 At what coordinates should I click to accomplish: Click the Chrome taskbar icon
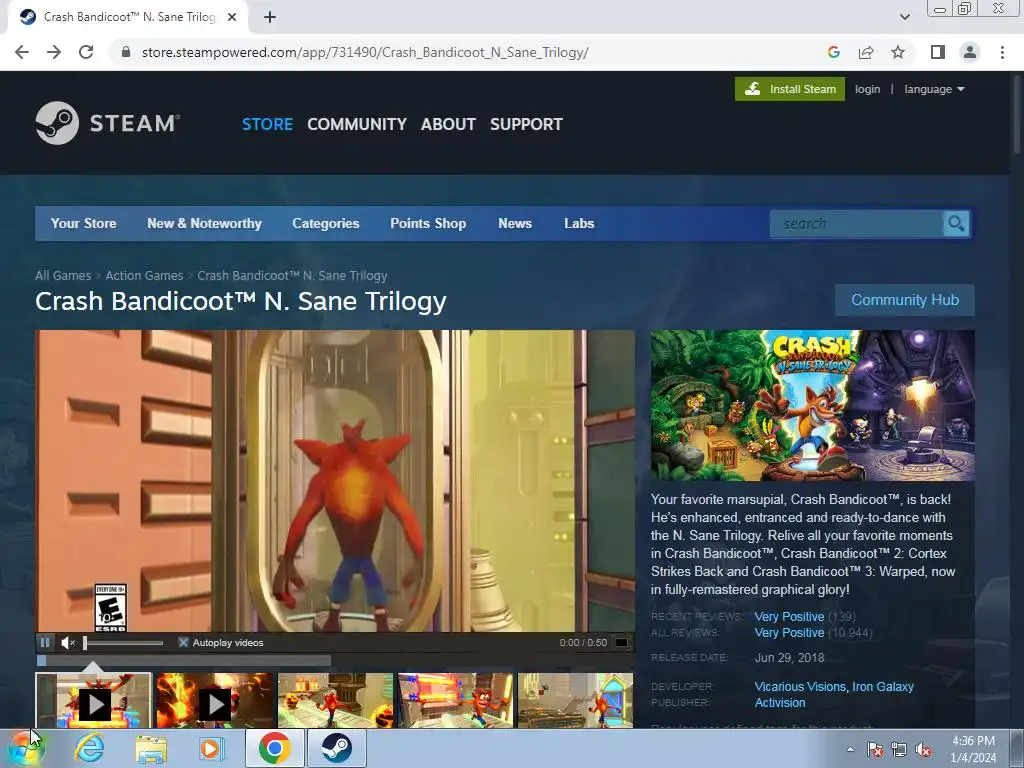click(x=274, y=748)
